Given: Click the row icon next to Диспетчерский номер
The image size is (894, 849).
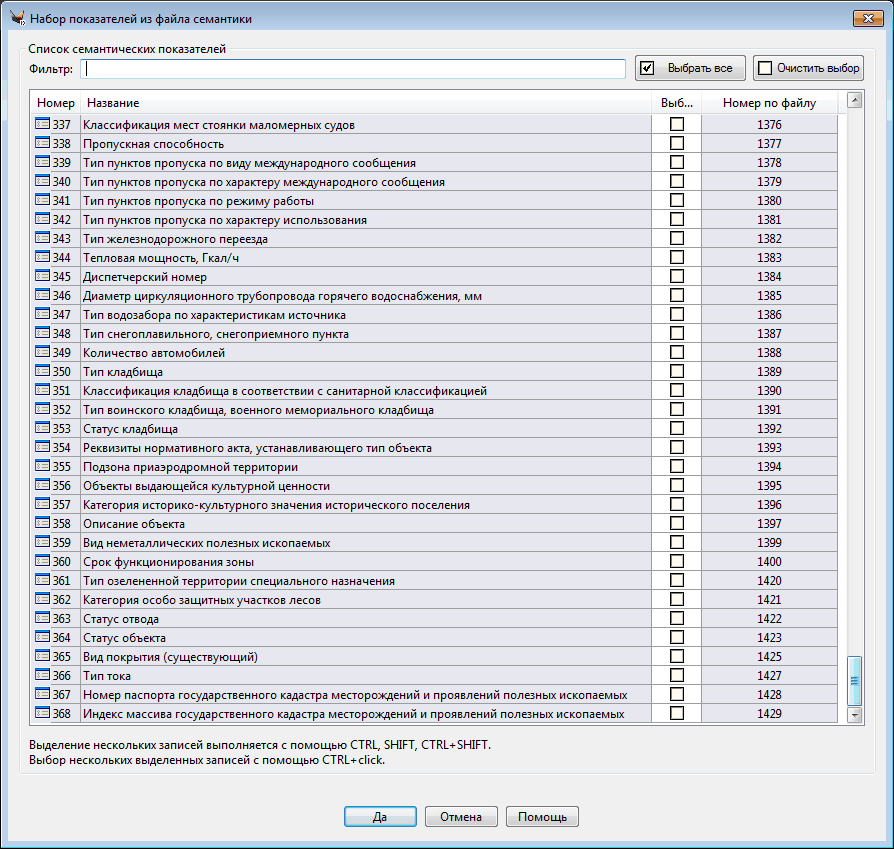Looking at the screenshot, I should click(42, 276).
